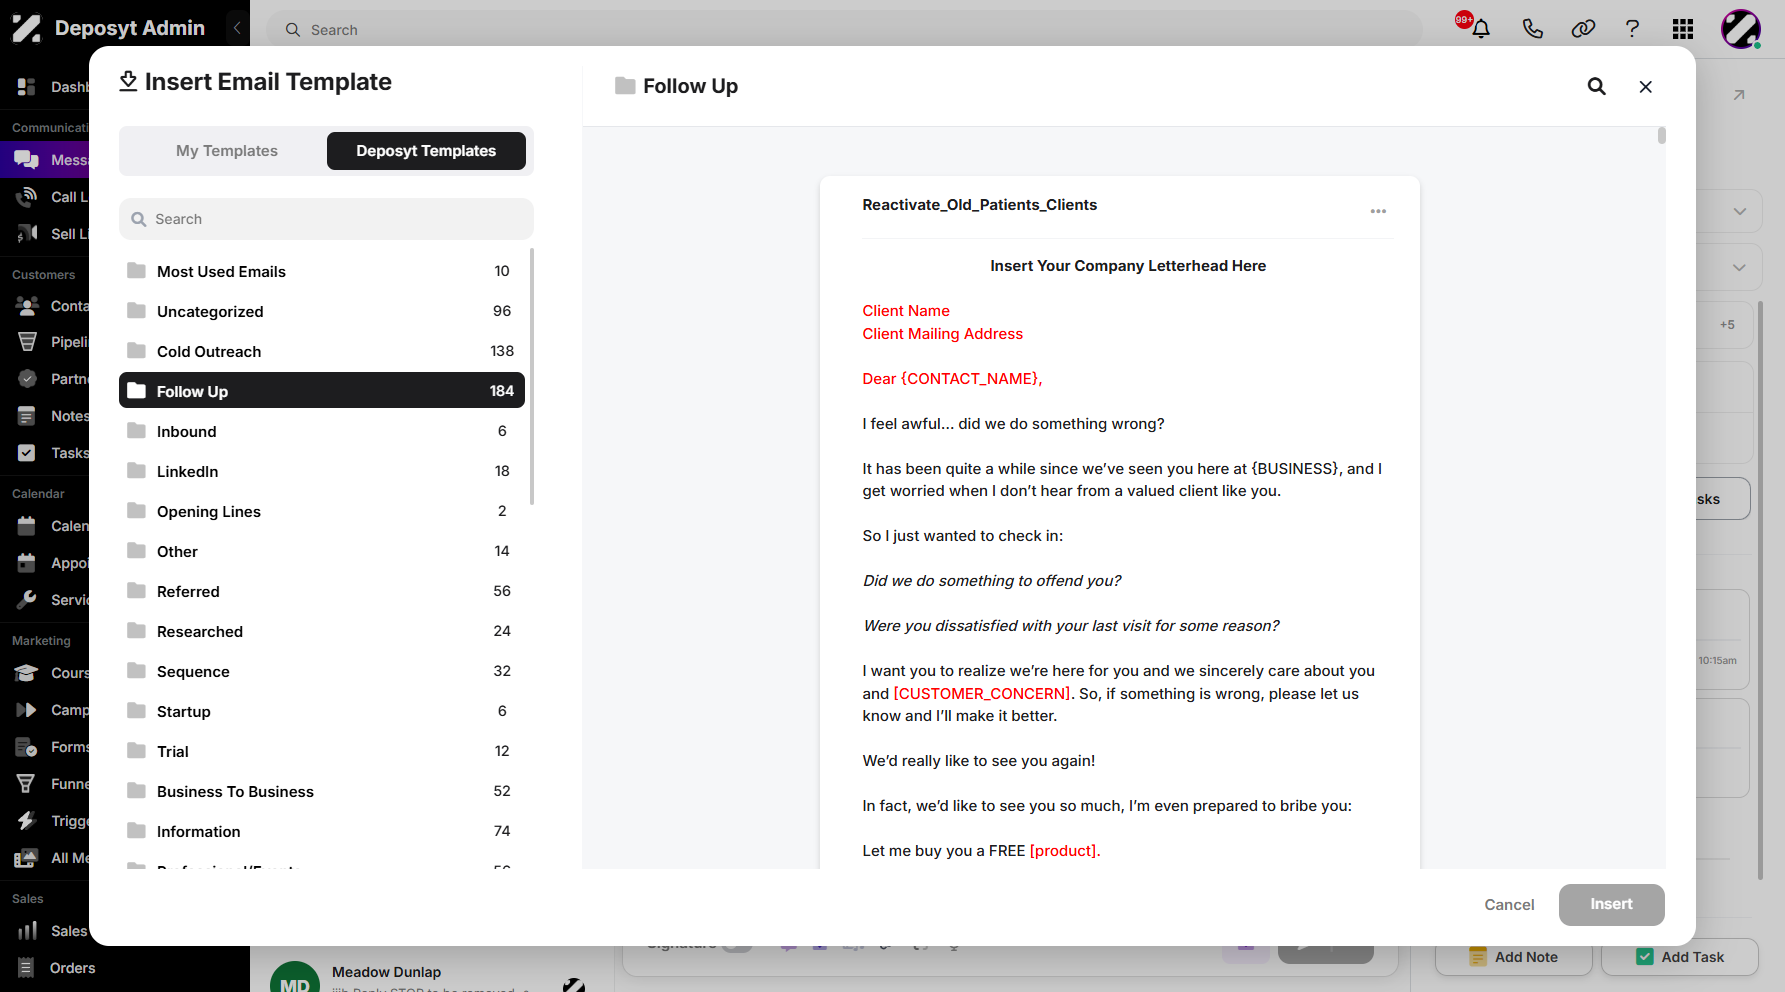Screen dimensions: 1785x992
Task: Select the Information folder
Action: [322, 831]
